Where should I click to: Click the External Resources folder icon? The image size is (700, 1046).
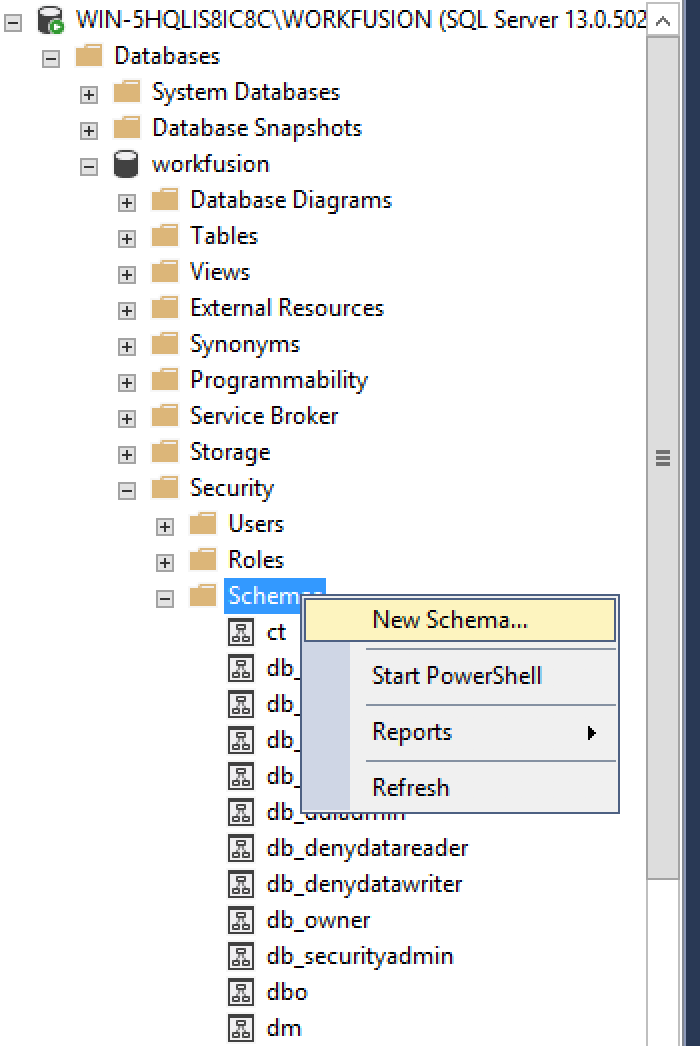(164, 308)
